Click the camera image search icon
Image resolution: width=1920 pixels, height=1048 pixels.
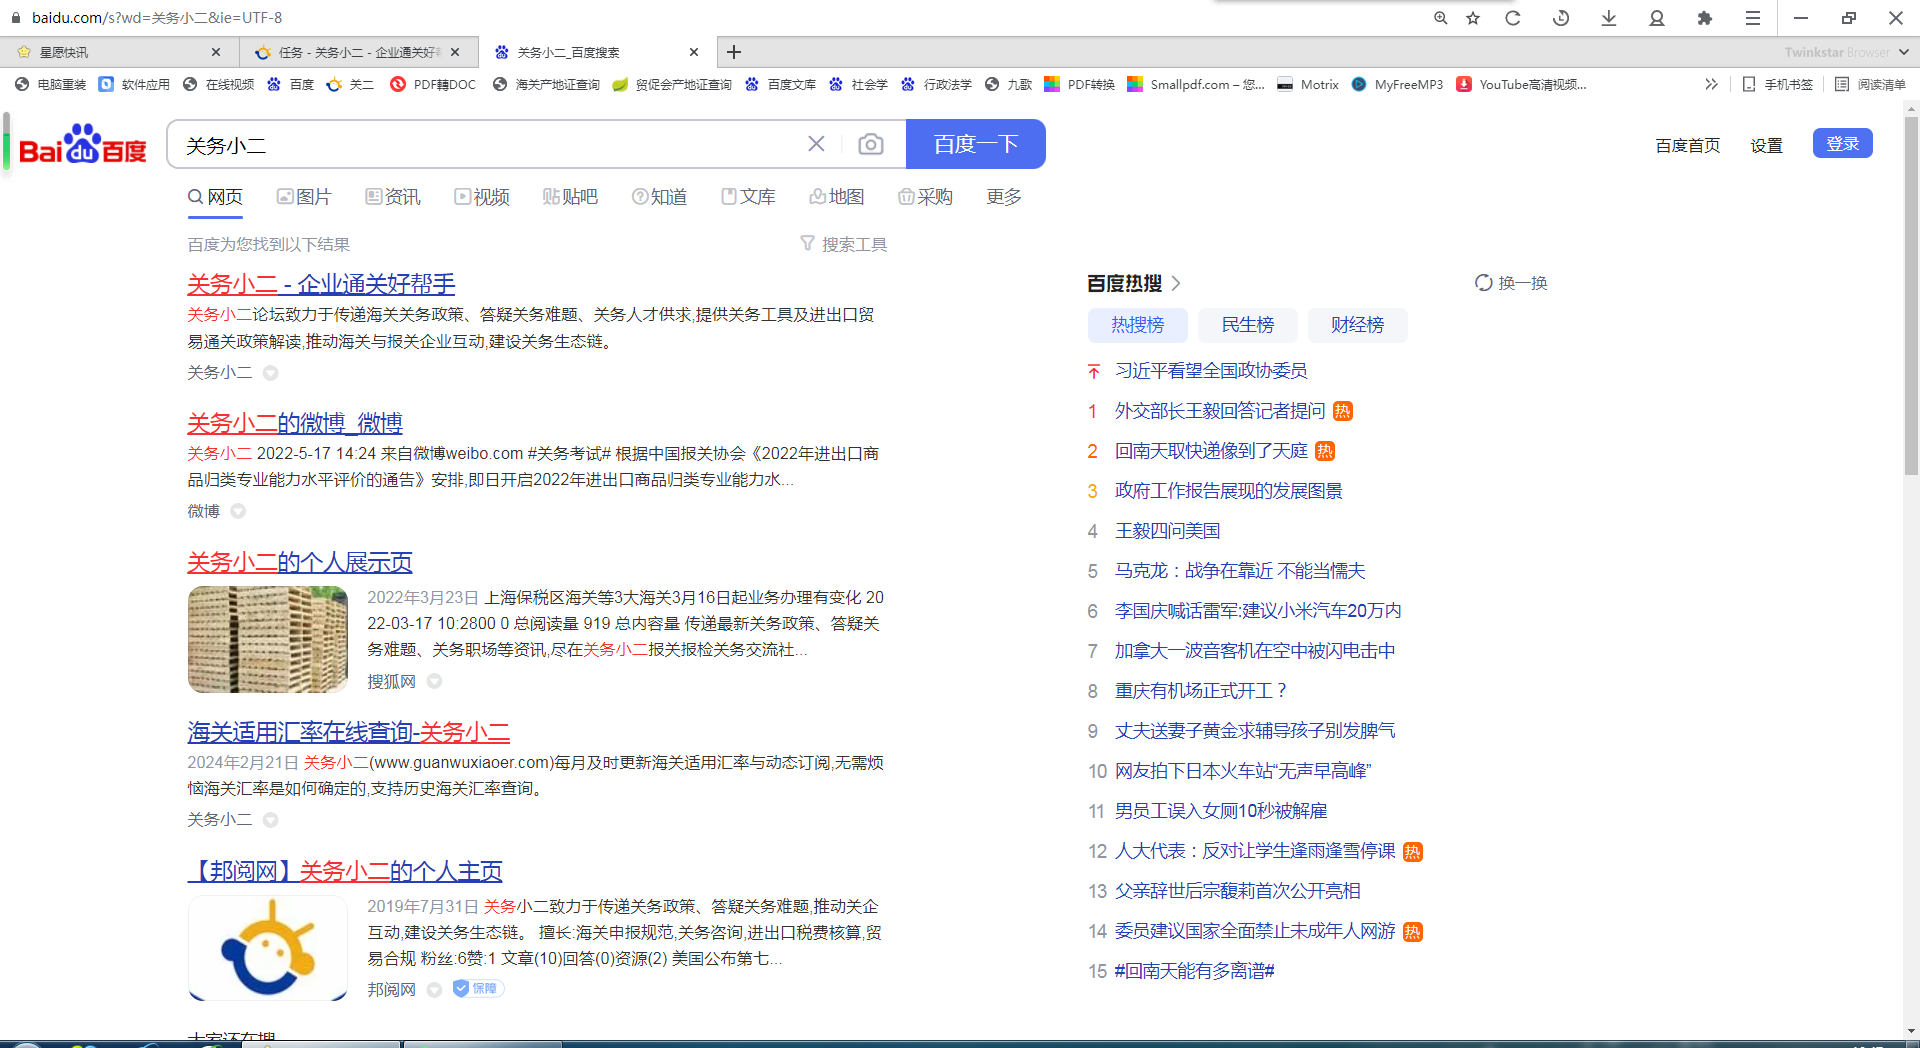[871, 144]
